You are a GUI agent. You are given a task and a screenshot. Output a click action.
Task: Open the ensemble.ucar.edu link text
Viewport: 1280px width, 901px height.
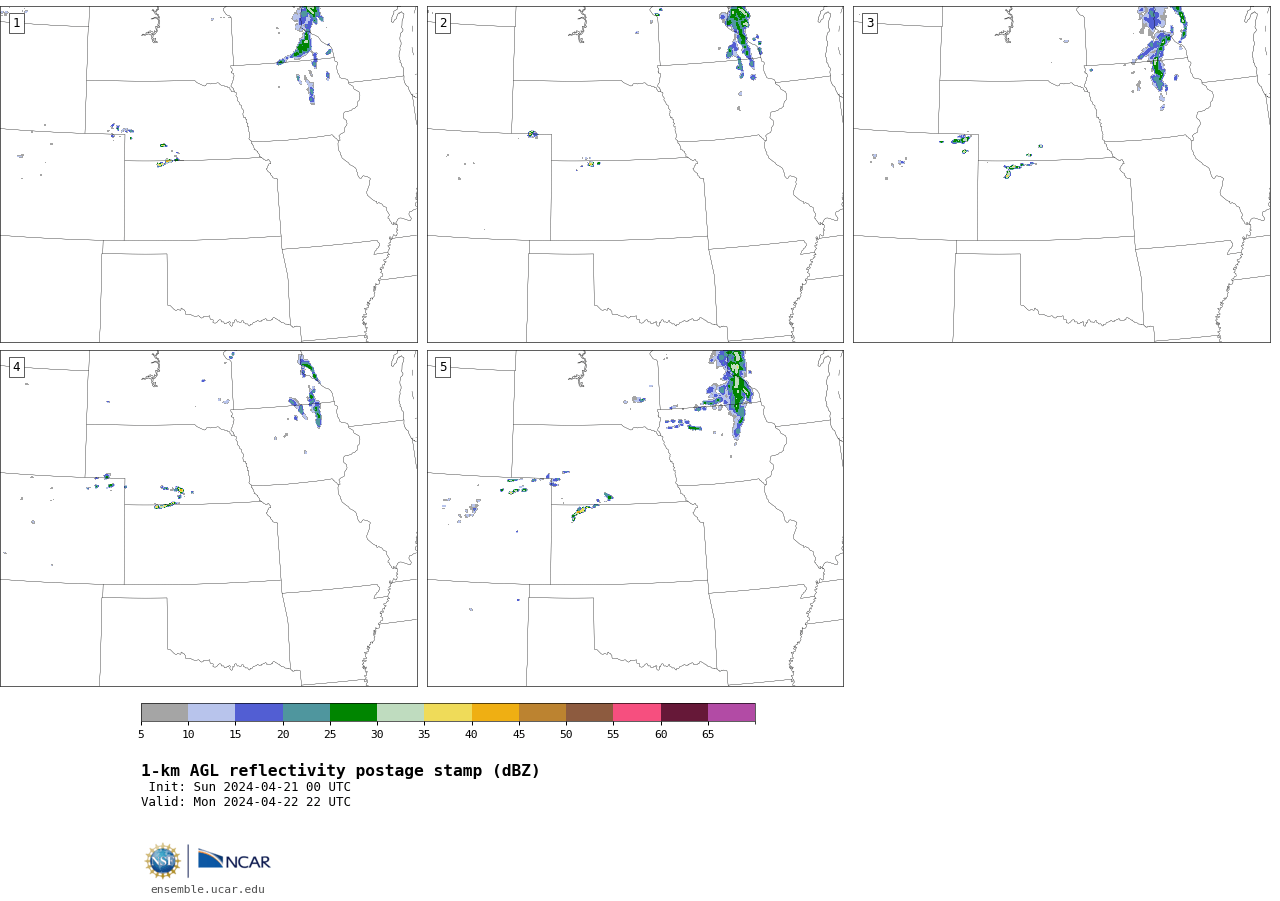(x=208, y=889)
